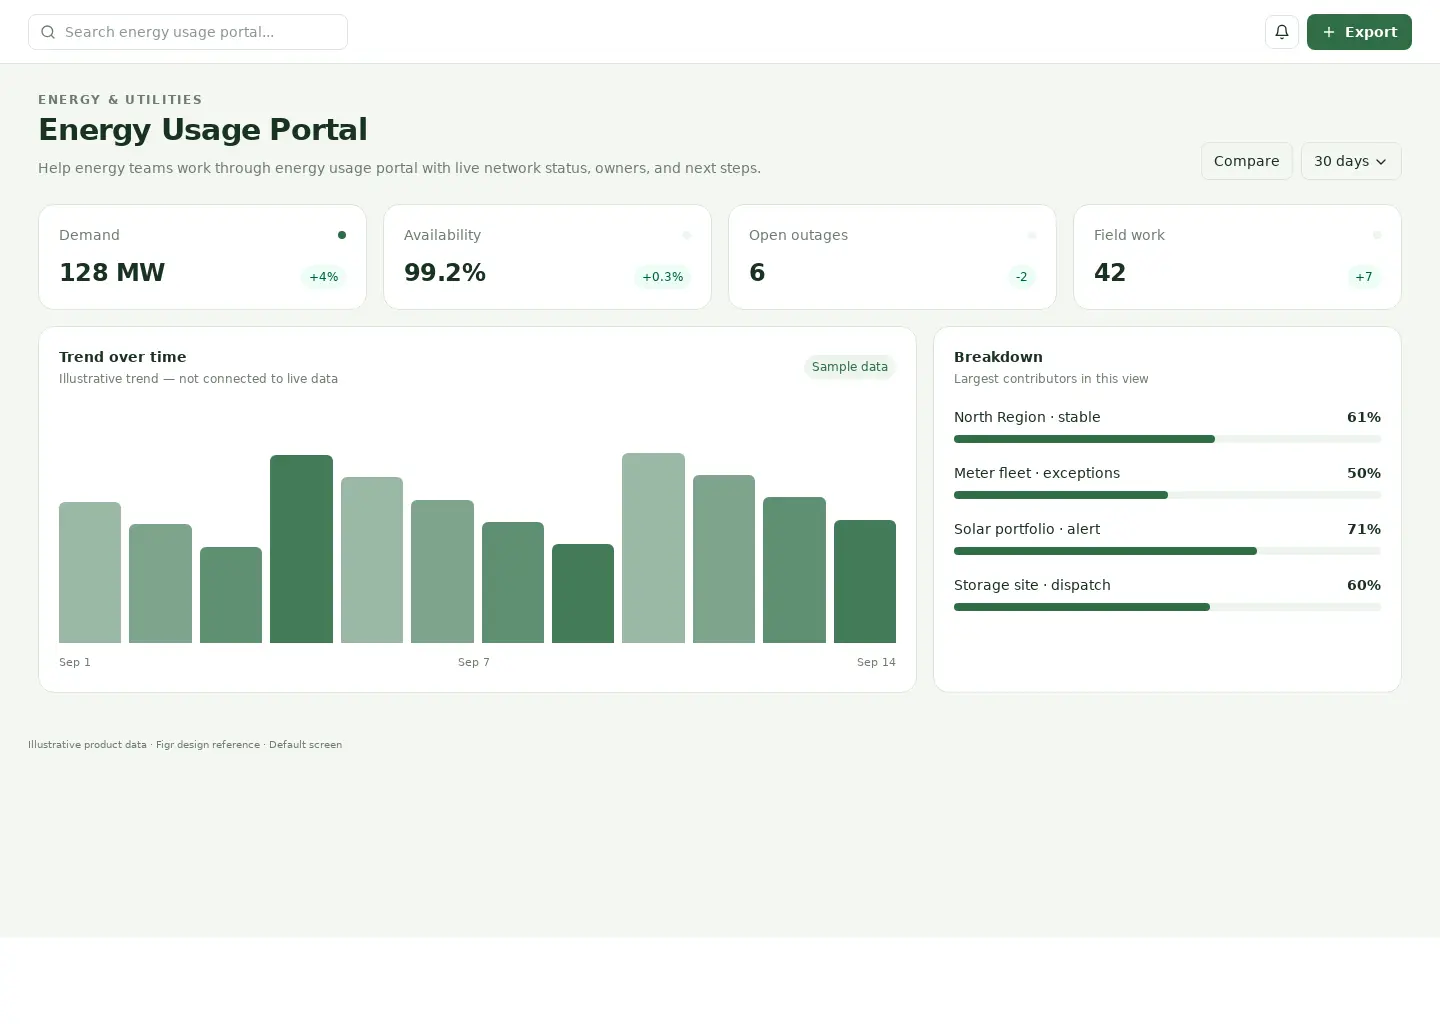Click the Sep 7 axis label

tap(474, 662)
